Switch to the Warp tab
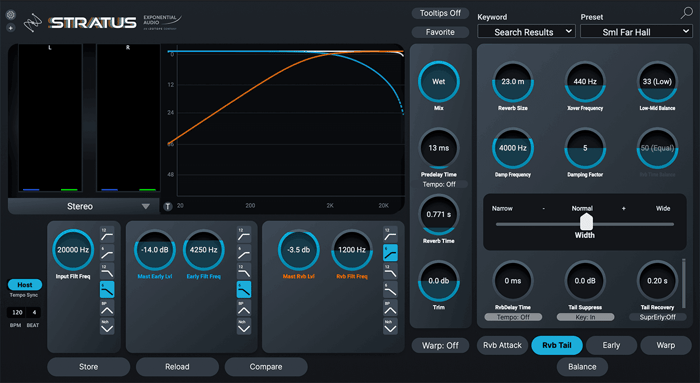This screenshot has height=383, width=700. click(666, 345)
